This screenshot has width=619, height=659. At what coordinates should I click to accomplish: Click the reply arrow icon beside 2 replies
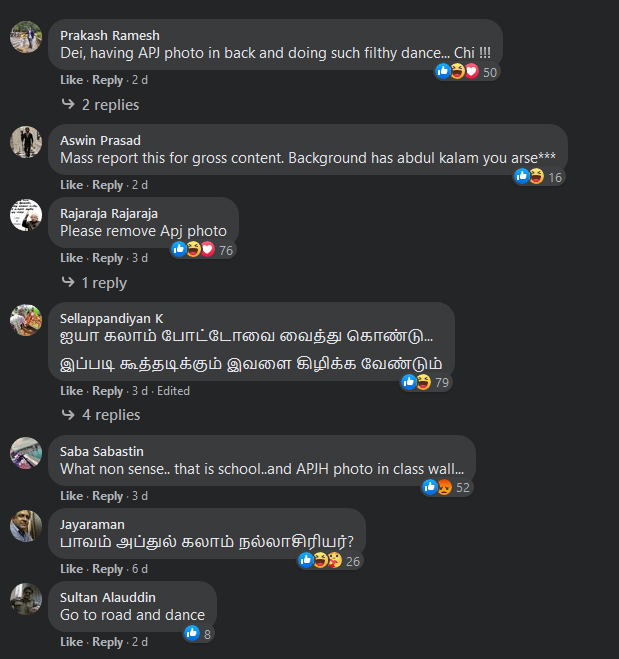[x=68, y=104]
